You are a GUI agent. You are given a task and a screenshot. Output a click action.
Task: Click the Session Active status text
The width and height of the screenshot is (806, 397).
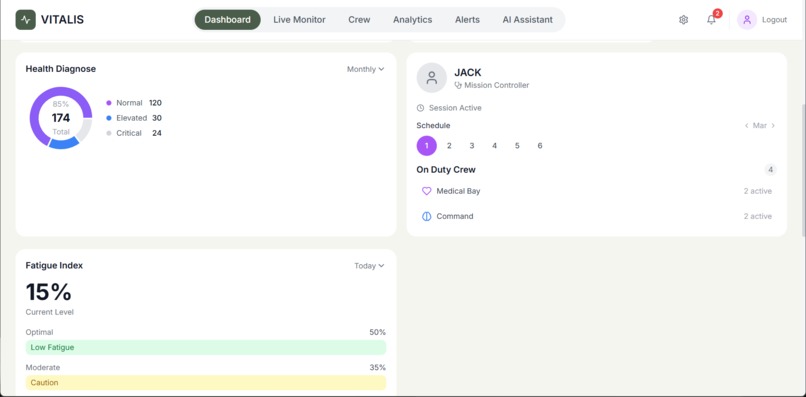(455, 108)
